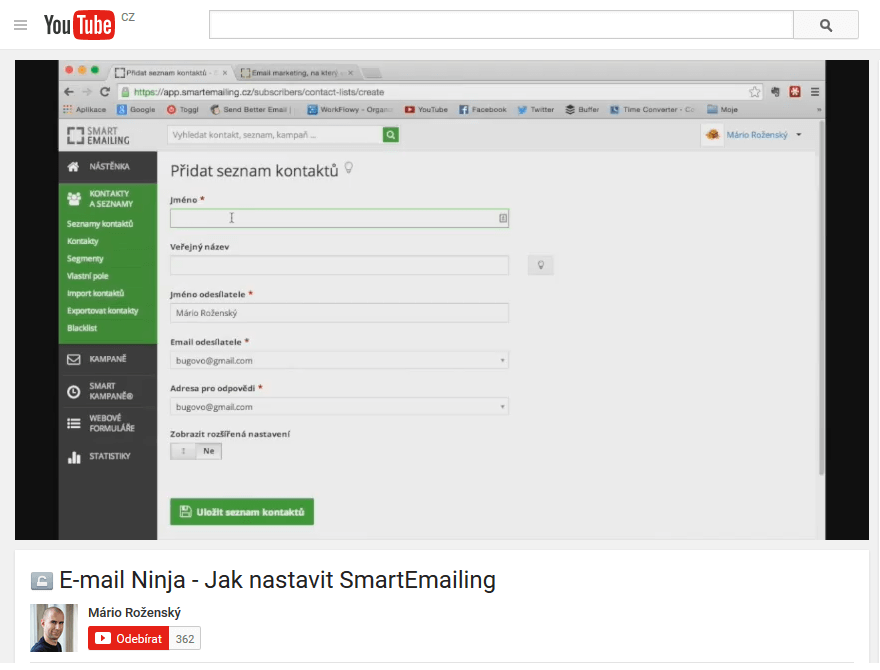Select Seznamy kontaktů submenu item

pos(100,223)
